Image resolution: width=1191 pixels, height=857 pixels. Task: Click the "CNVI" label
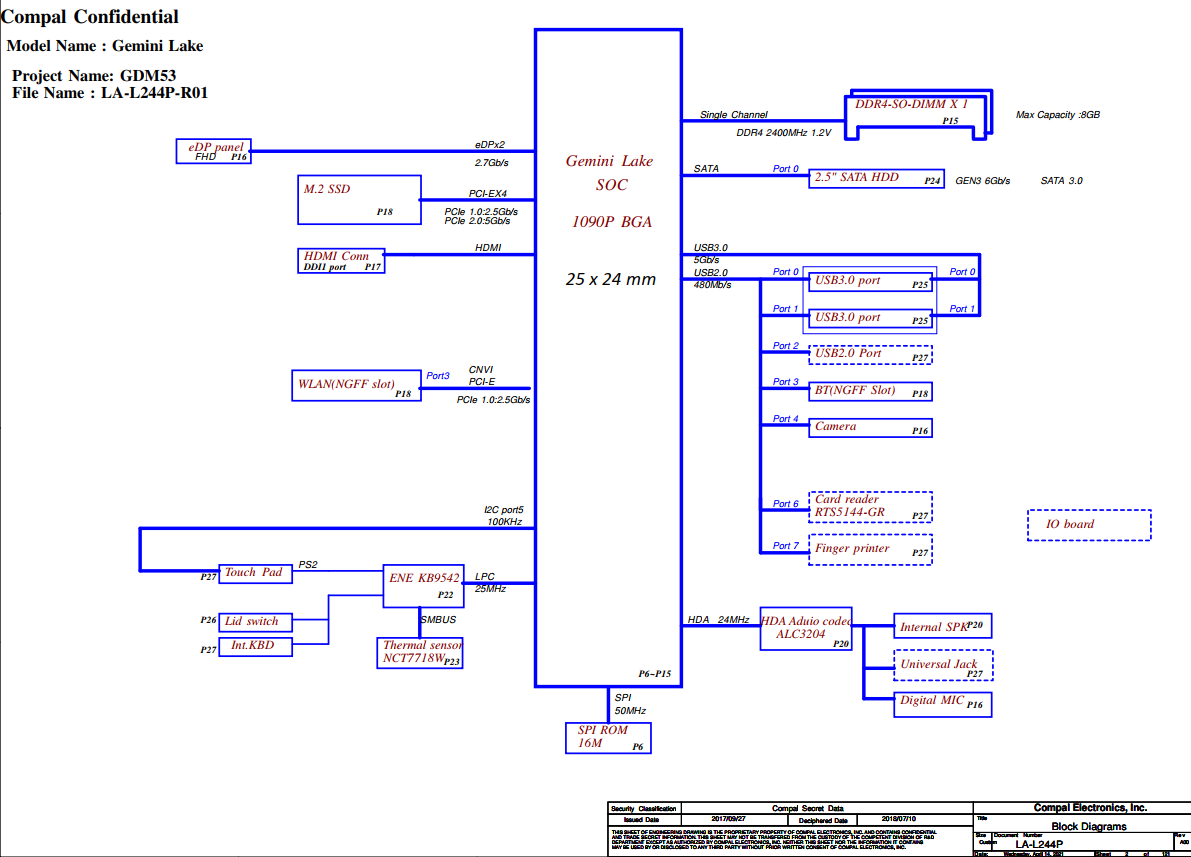(x=481, y=370)
